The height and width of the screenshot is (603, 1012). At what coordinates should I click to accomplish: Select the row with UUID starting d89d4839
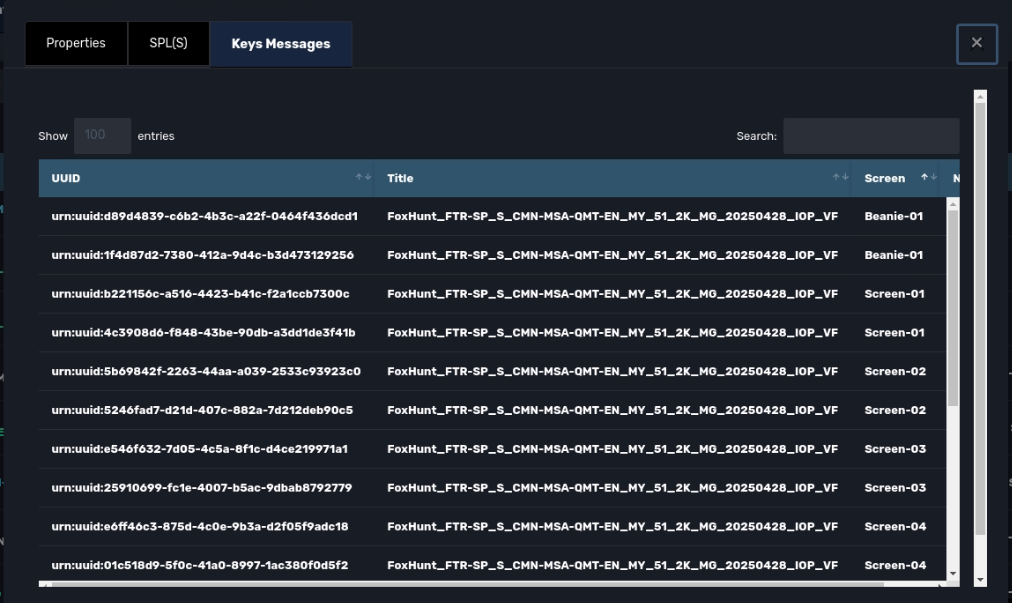pyautogui.click(x=204, y=216)
